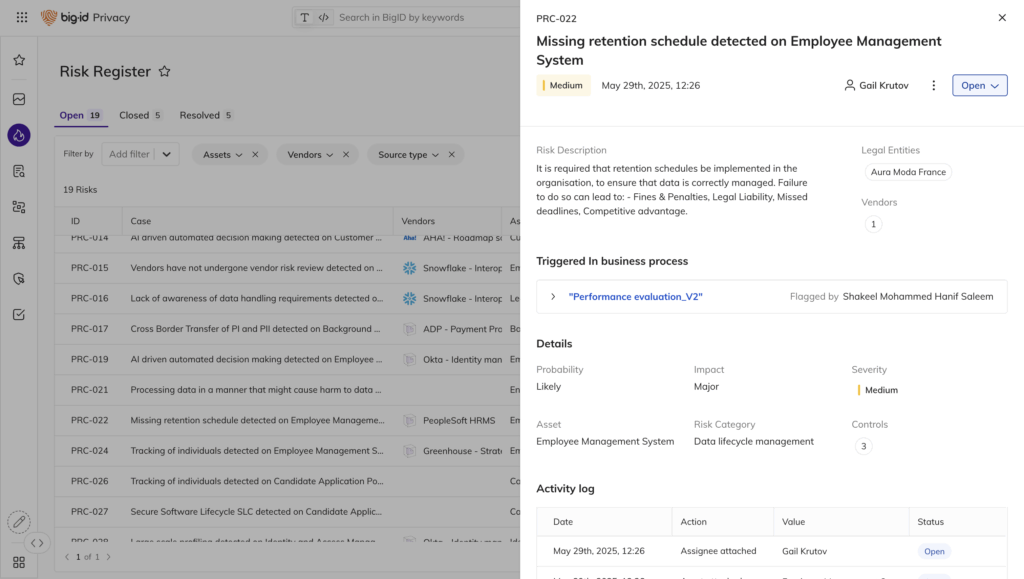Switch search to code mode toggle
The width and height of the screenshot is (1024, 579).
[323, 18]
